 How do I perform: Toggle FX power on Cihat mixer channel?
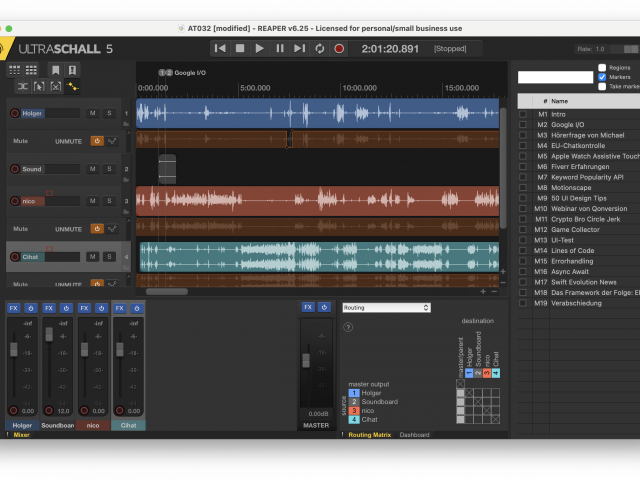[137, 308]
